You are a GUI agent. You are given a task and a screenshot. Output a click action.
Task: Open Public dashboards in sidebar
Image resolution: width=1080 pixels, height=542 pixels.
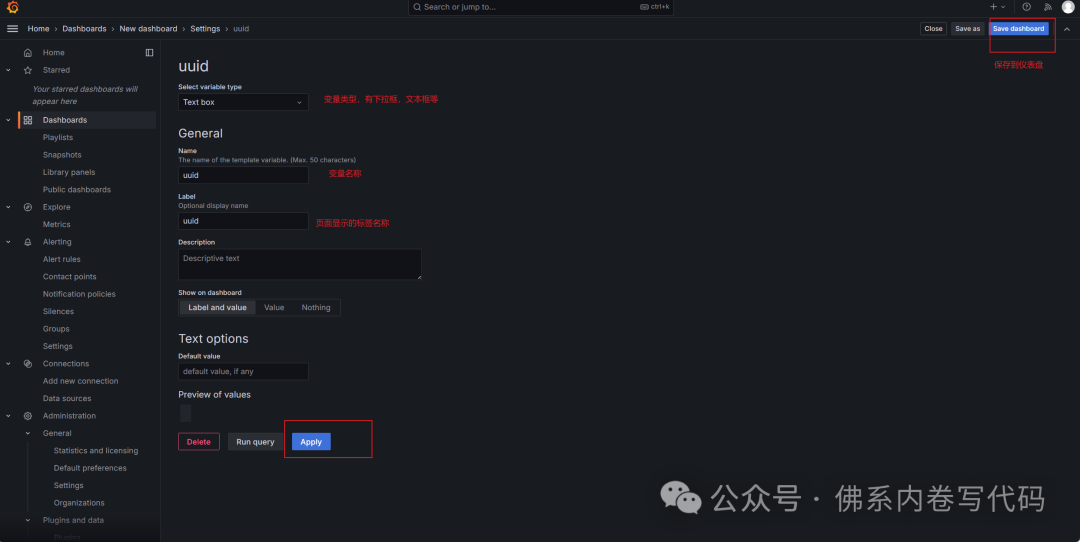76,190
